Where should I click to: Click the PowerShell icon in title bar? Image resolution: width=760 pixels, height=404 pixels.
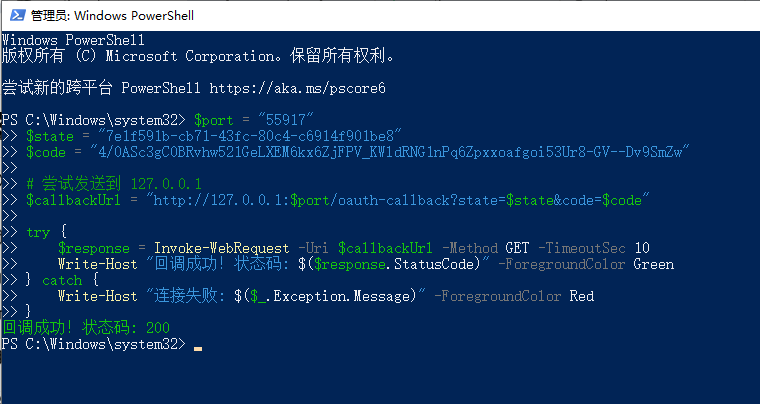click(x=14, y=15)
